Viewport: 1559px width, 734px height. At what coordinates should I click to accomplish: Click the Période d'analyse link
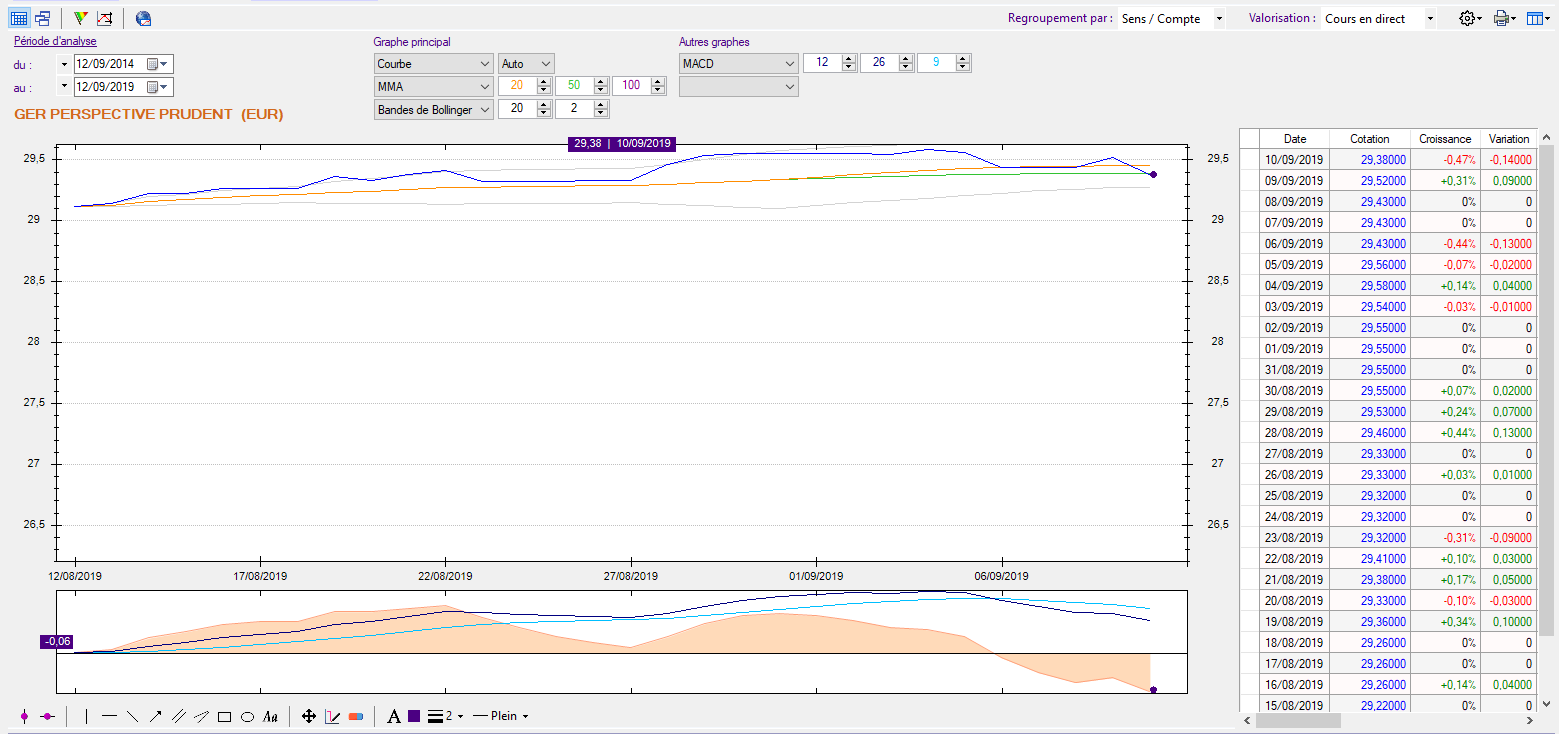click(55, 41)
